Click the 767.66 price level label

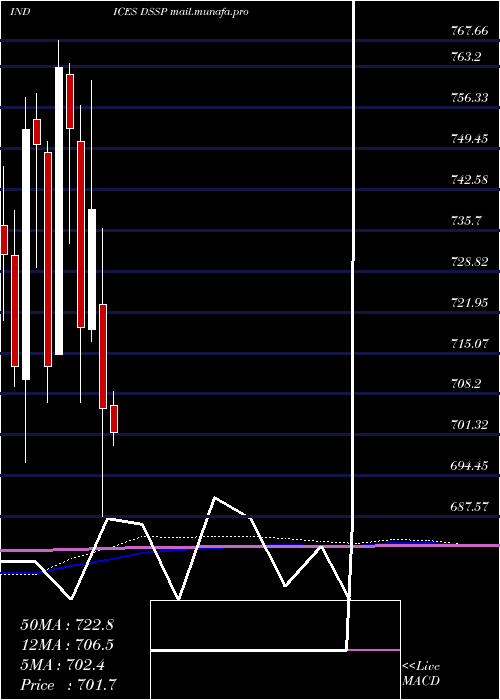pos(468,30)
